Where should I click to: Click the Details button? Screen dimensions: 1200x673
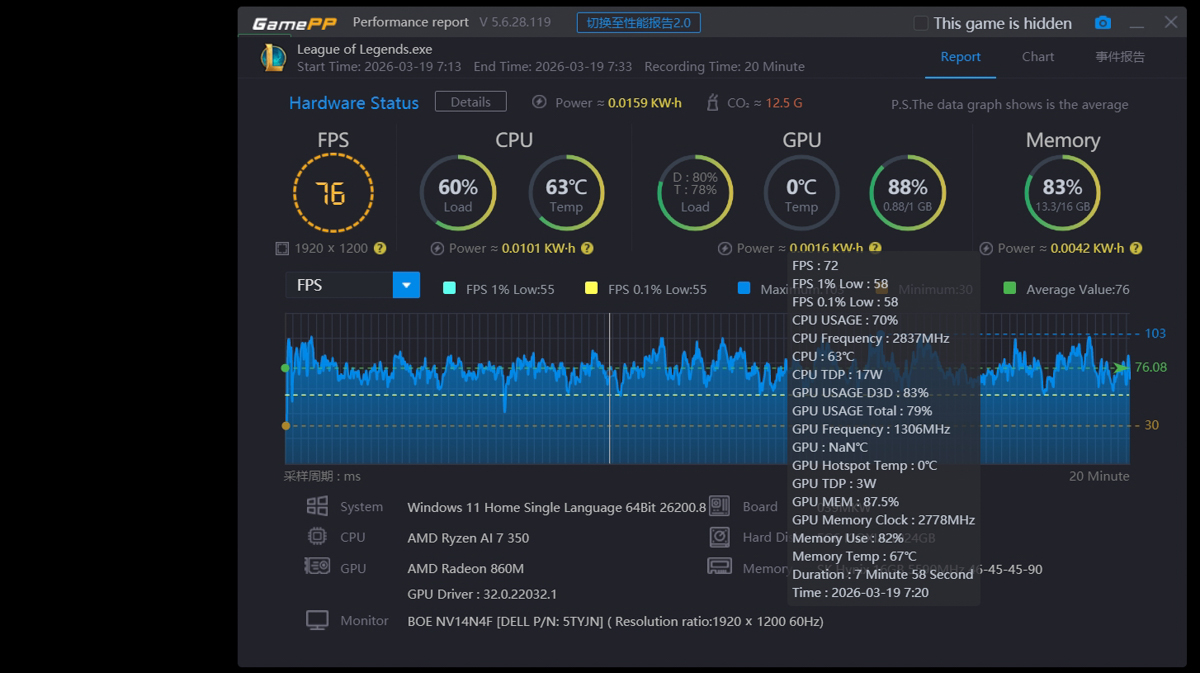pos(470,102)
